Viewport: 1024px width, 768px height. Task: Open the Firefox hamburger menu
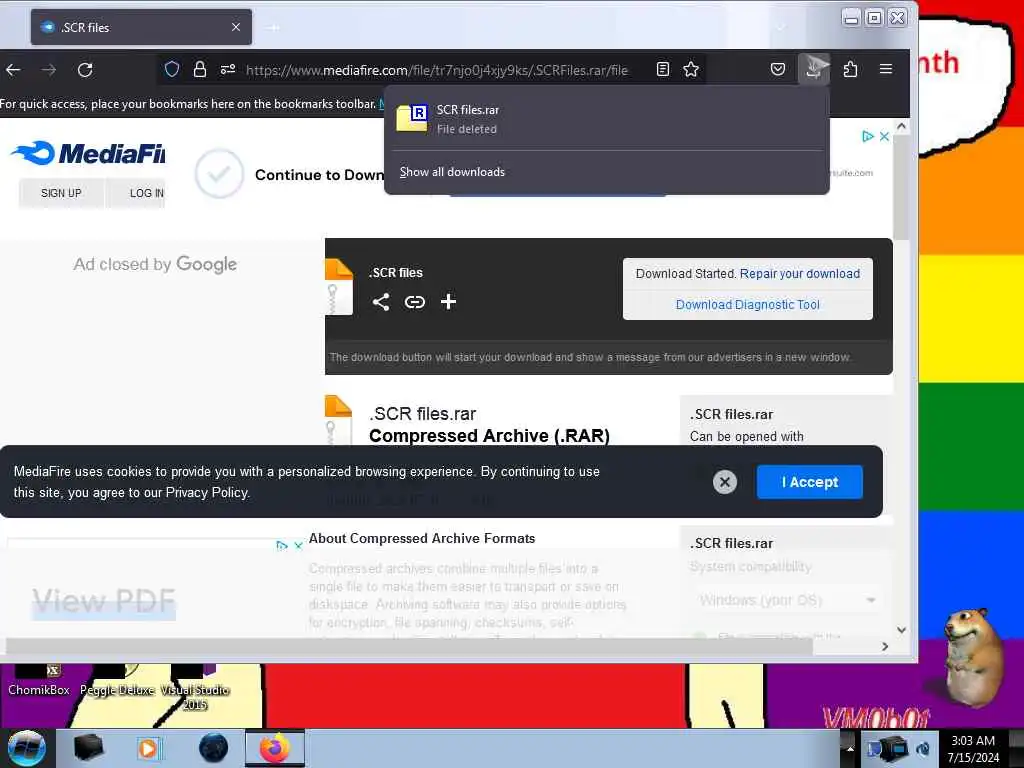click(886, 69)
